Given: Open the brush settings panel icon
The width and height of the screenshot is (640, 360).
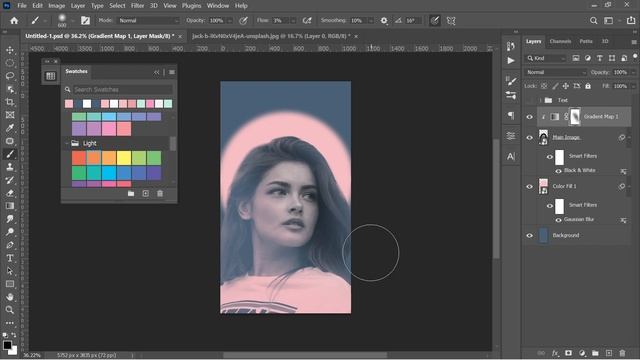Looking at the screenshot, I should [x=85, y=20].
